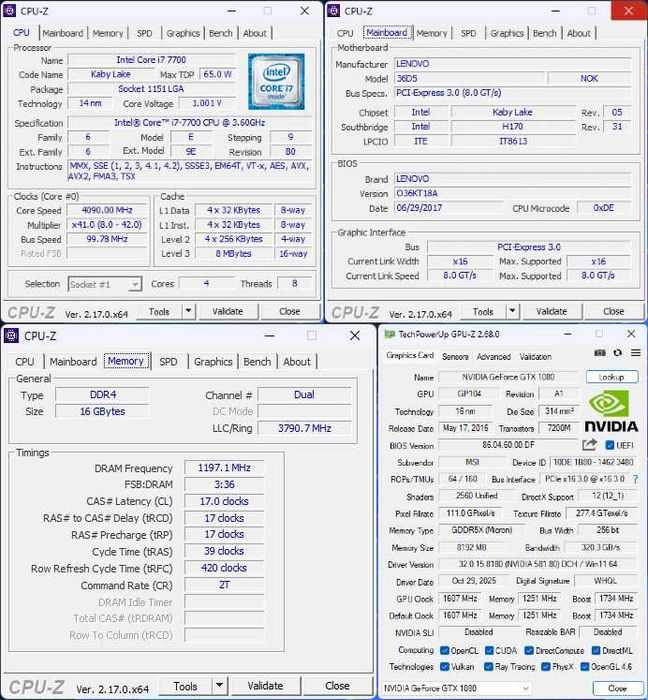Open Graphics tab in Mainboard window
Viewport: 648px width, 700px height.
[507, 33]
